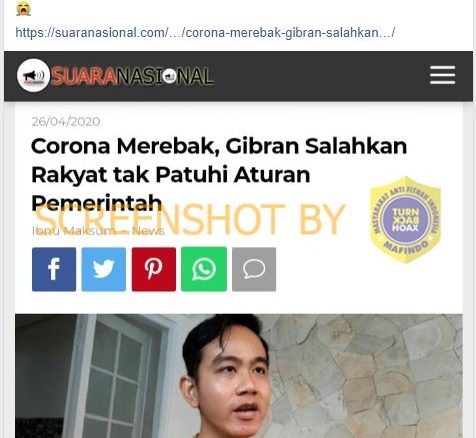Share the article via WhatsApp
Viewport: 476px width, 438px height.
(x=204, y=269)
